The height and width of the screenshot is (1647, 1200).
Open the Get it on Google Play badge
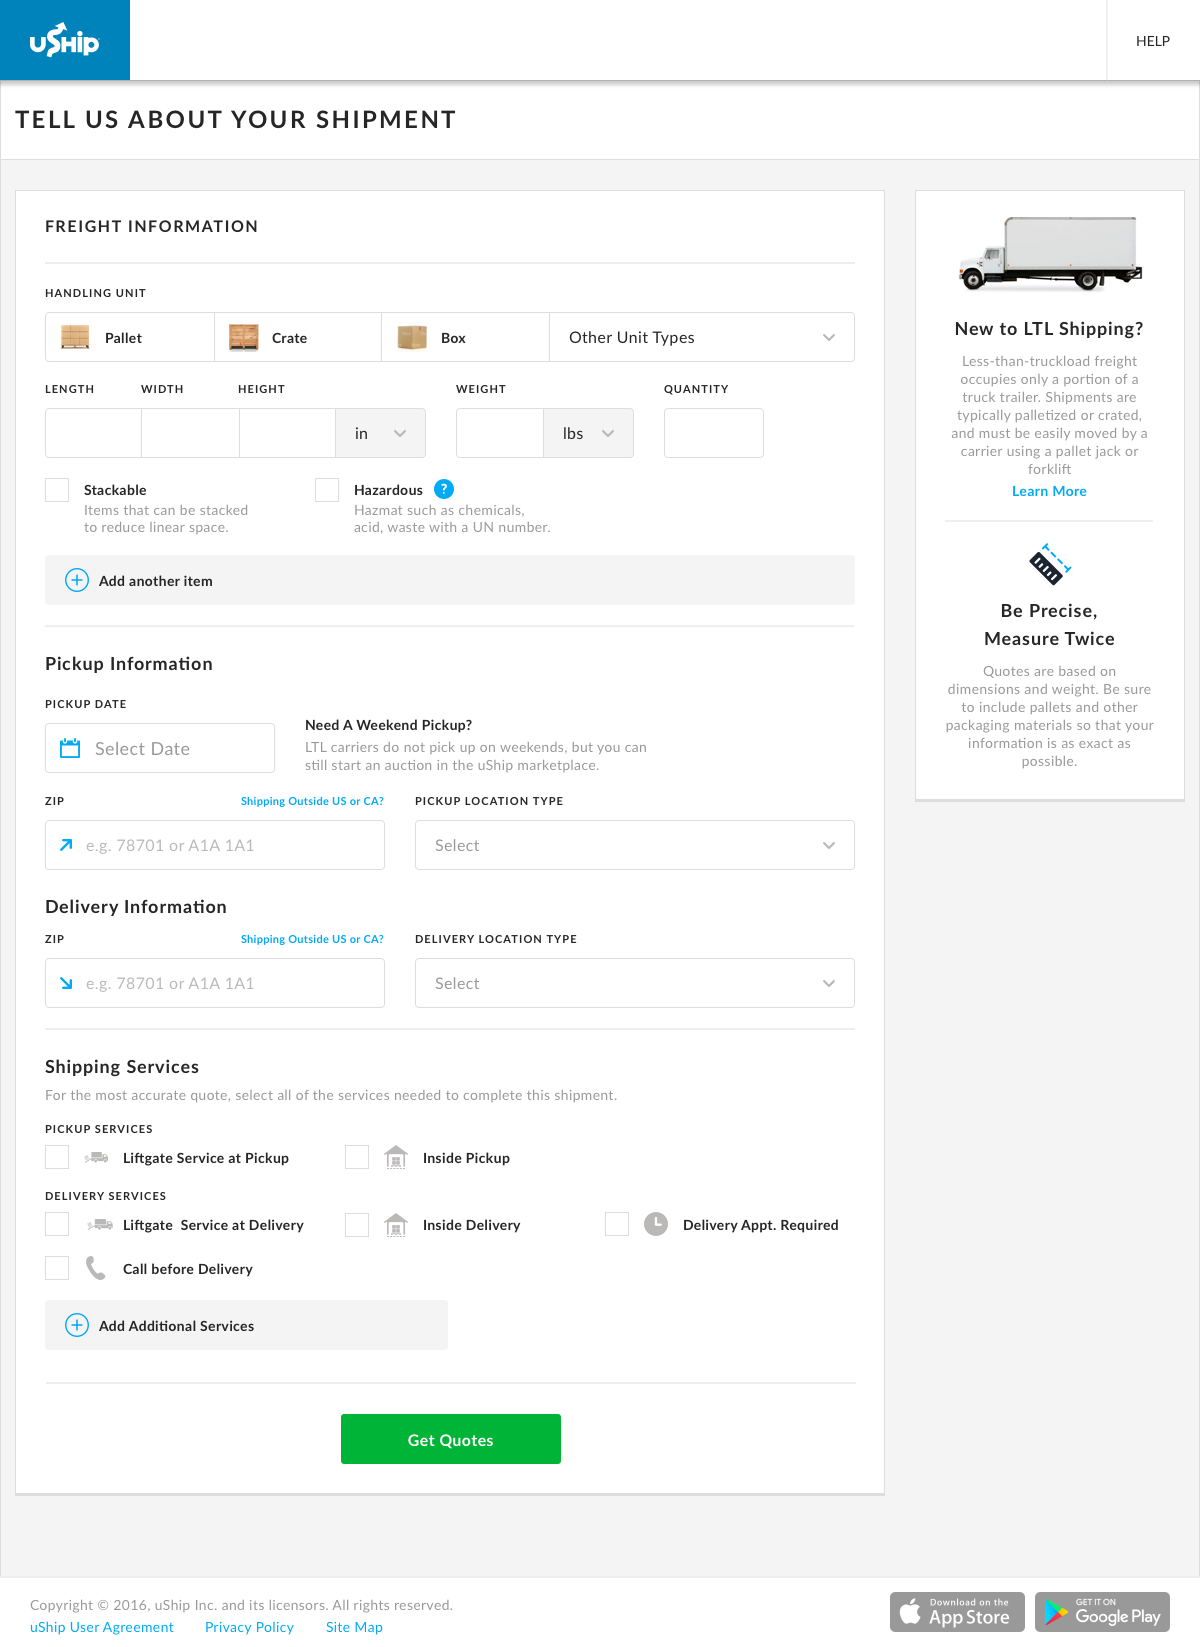[1102, 1611]
